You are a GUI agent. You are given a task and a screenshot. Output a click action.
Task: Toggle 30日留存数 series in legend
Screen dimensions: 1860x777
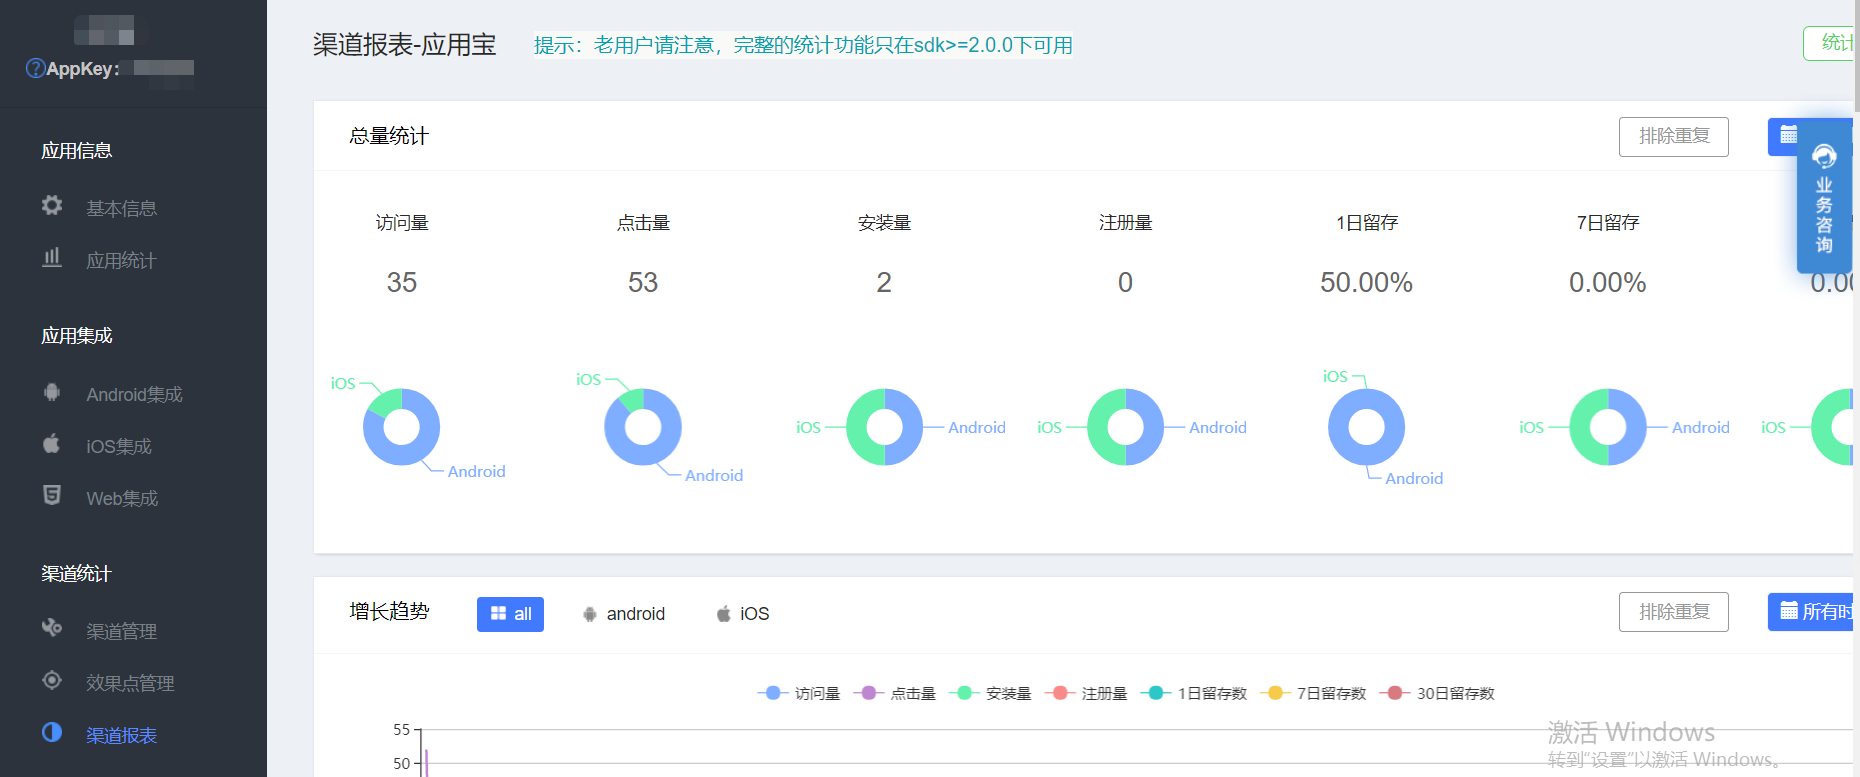tap(1437, 693)
